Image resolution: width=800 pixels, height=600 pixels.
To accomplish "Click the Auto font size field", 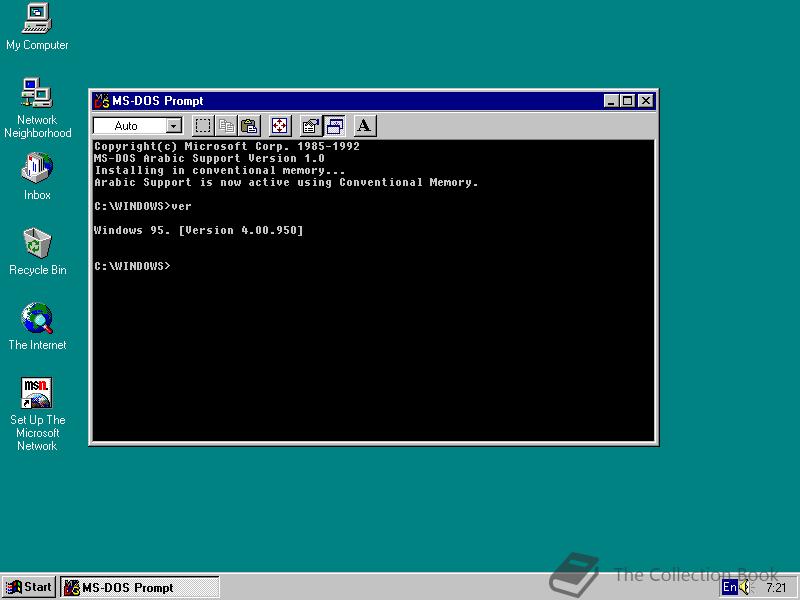I will [x=130, y=126].
